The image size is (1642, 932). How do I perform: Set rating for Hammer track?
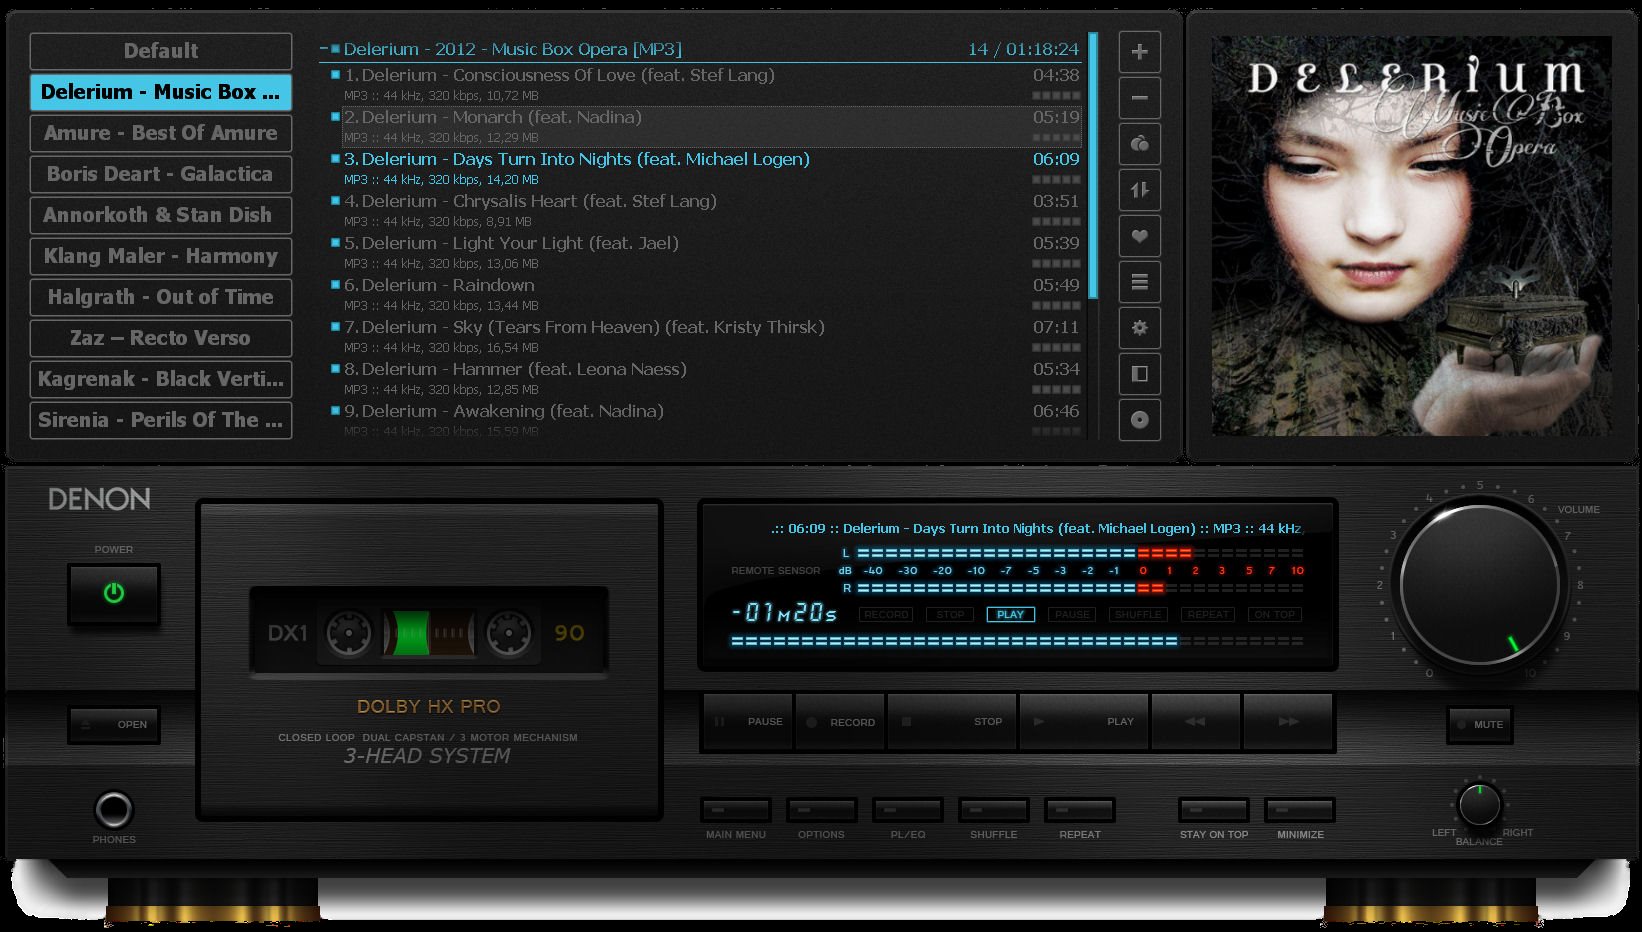click(1056, 390)
